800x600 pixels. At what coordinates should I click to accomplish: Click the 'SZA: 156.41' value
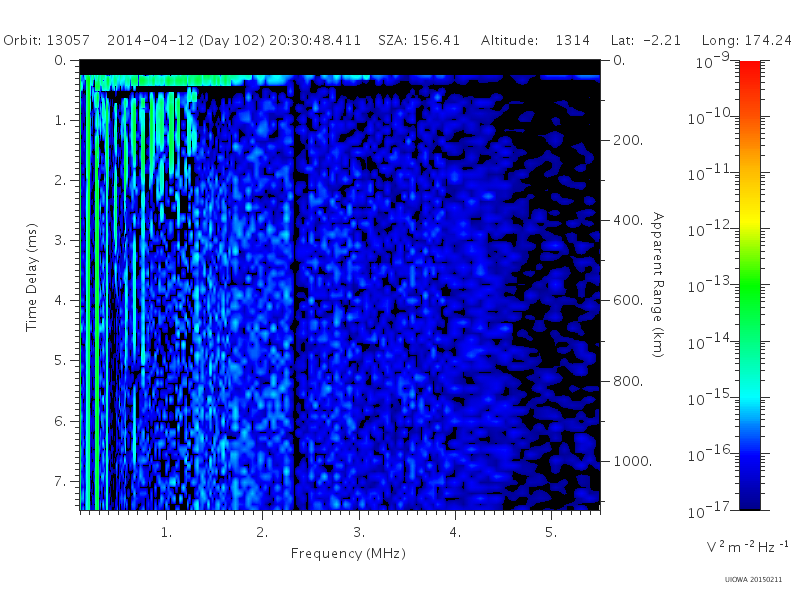point(419,40)
